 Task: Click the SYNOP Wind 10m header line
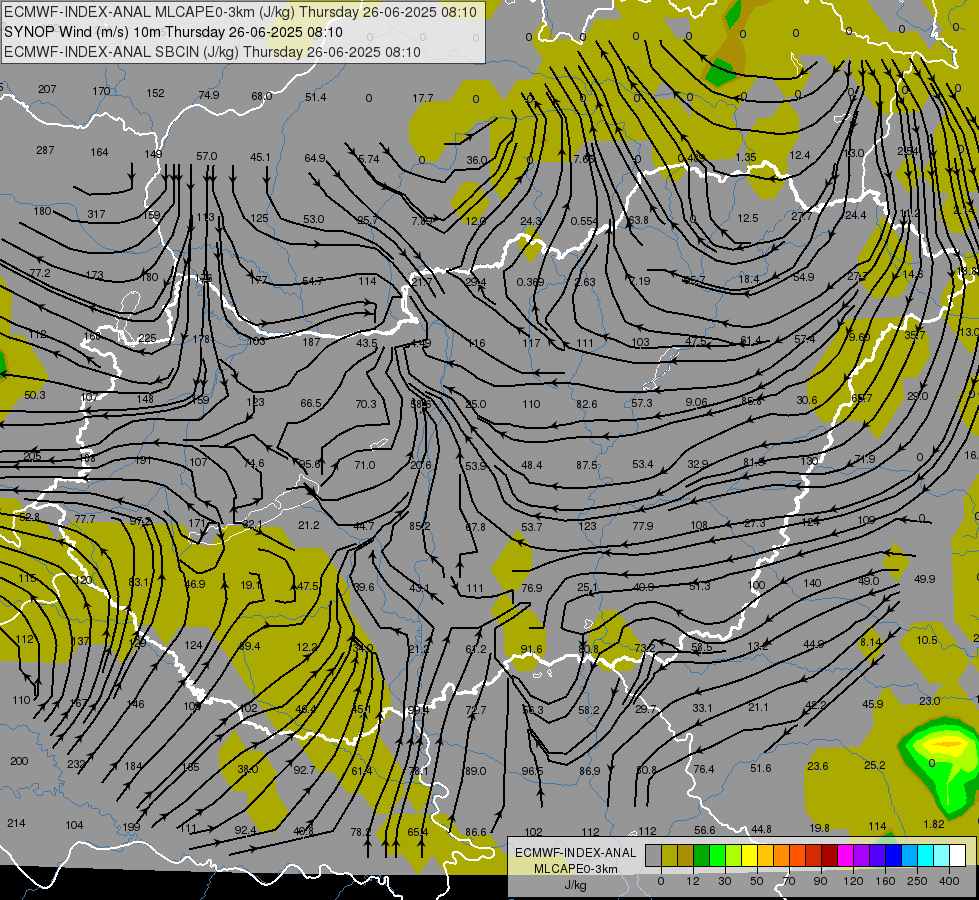174,32
